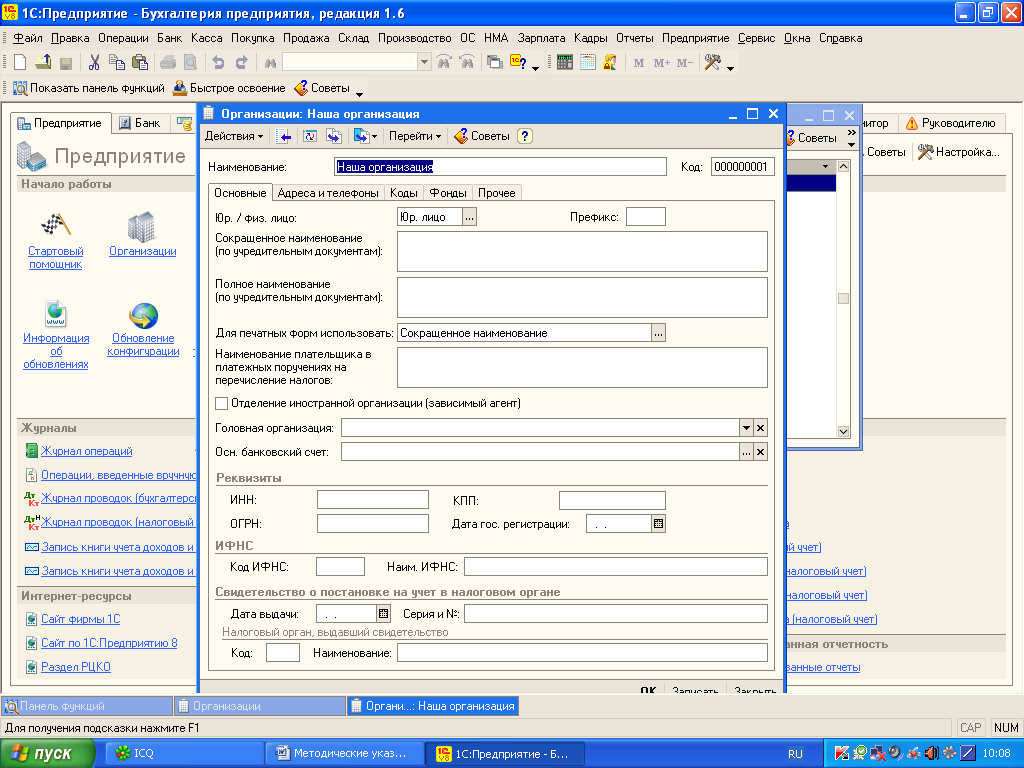1024x768 pixels.
Task: Open Стартовый помощник flag icon
Action: tap(56, 225)
